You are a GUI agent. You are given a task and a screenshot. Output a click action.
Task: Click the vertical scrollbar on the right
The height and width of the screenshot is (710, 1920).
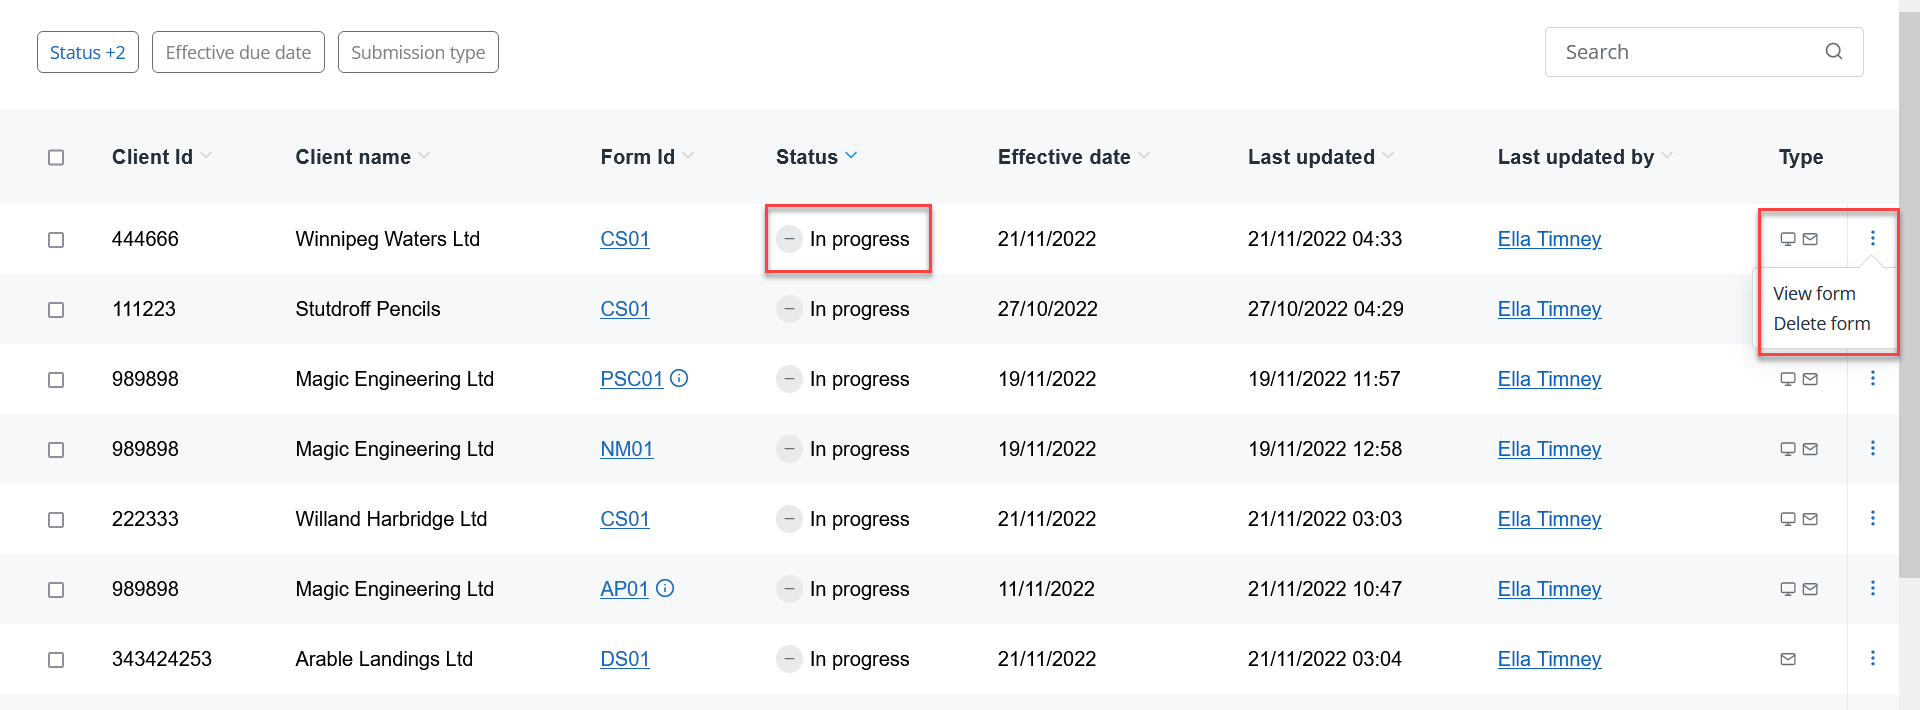coord(1909,300)
